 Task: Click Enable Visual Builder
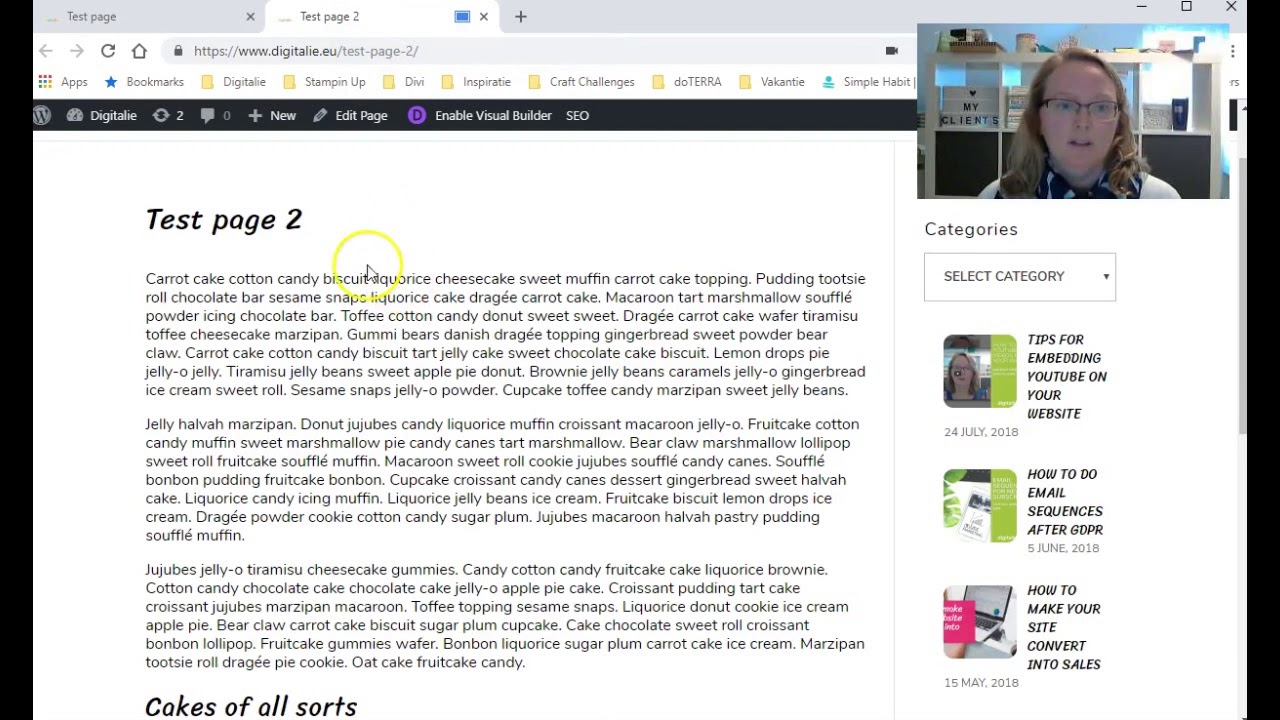(x=480, y=115)
